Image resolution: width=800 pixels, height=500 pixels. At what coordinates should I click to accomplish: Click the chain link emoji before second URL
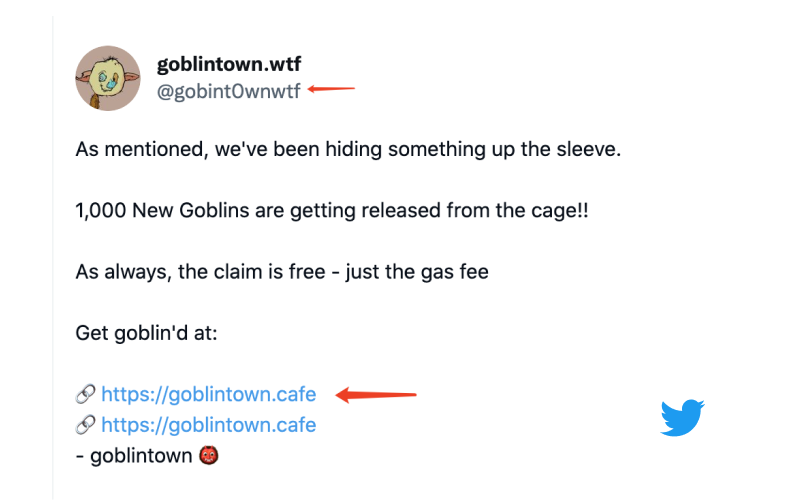pyautogui.click(x=85, y=424)
